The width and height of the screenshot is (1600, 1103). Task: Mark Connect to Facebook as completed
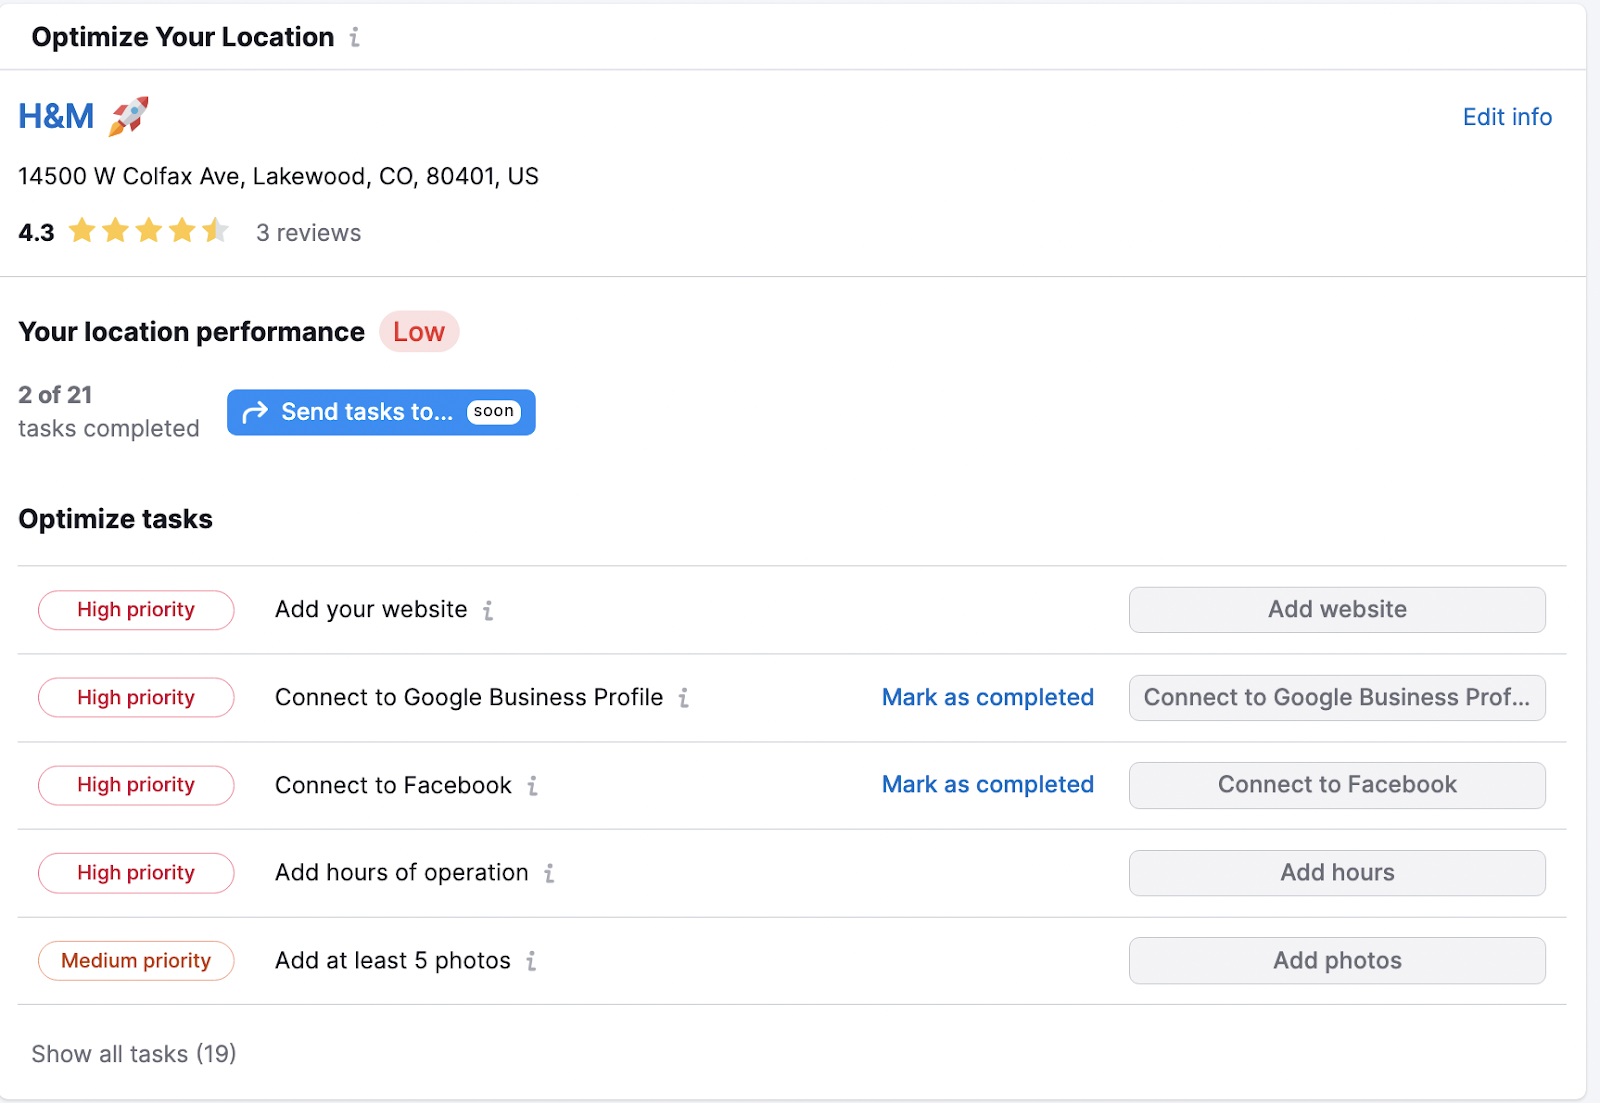click(x=987, y=785)
